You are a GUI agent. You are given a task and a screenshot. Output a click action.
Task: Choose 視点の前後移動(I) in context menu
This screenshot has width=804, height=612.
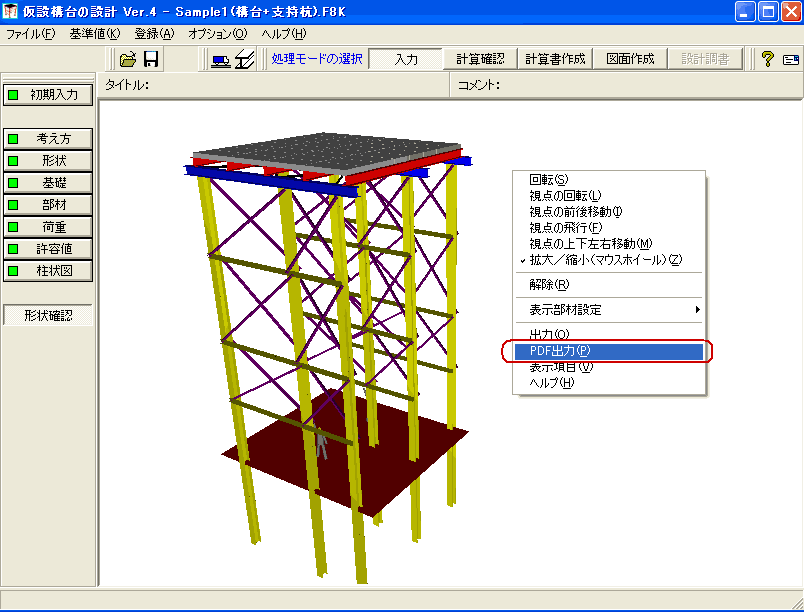pos(609,211)
